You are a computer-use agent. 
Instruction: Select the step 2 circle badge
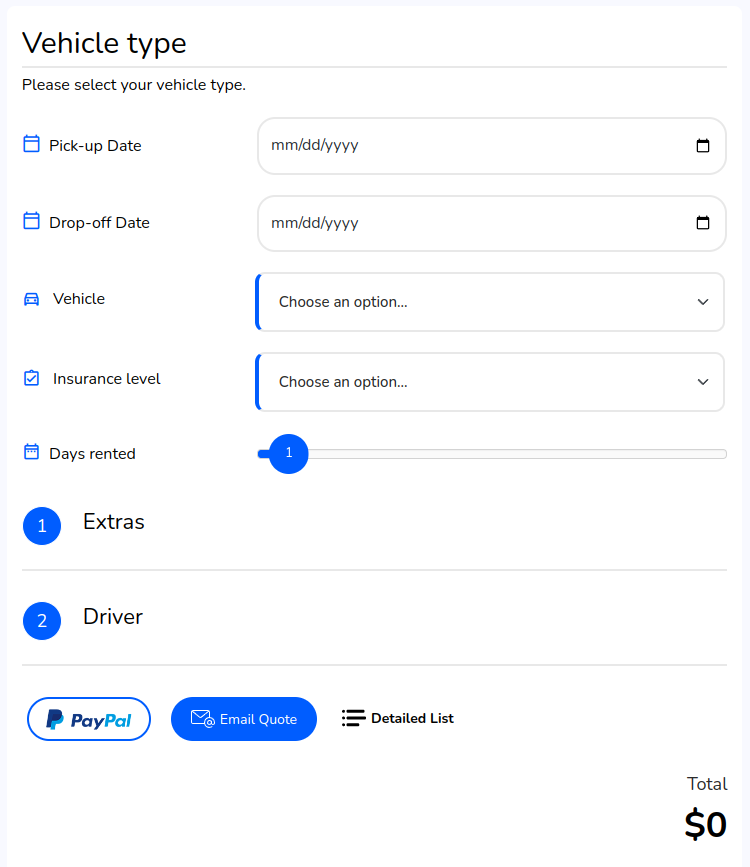pos(42,621)
